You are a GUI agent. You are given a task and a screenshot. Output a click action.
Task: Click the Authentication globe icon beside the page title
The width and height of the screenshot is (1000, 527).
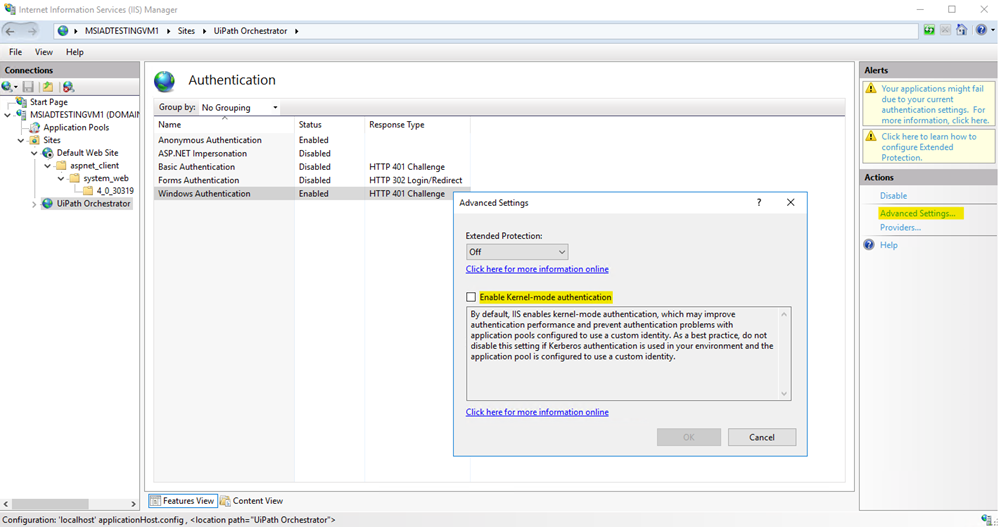165,81
